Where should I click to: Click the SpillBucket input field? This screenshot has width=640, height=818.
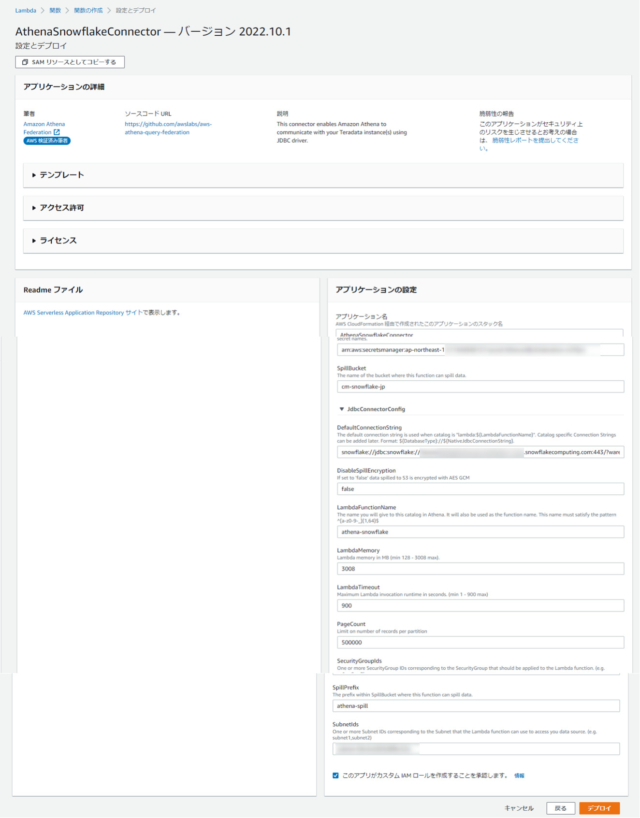pos(480,387)
